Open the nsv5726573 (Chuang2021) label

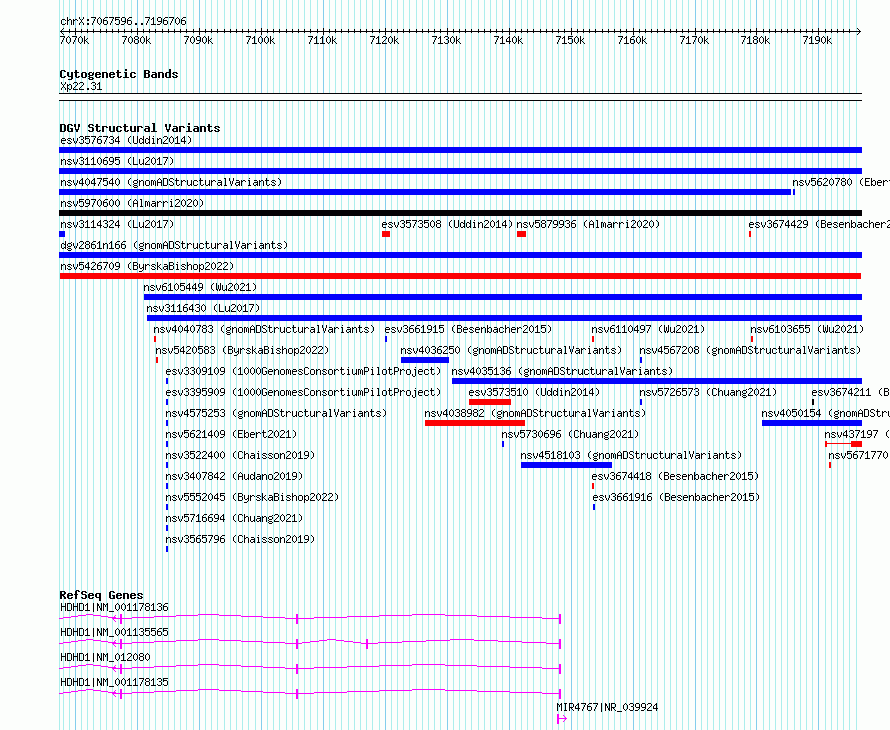click(708, 392)
